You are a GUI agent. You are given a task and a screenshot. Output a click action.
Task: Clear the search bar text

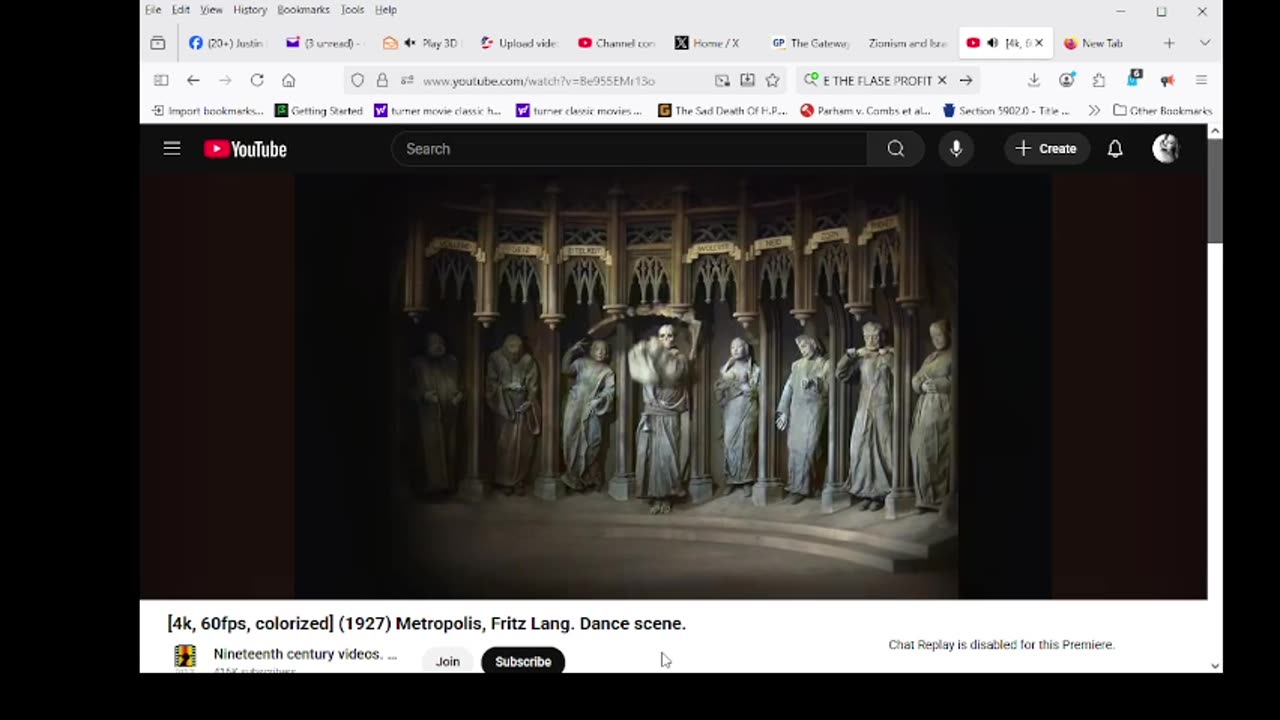pos(941,80)
